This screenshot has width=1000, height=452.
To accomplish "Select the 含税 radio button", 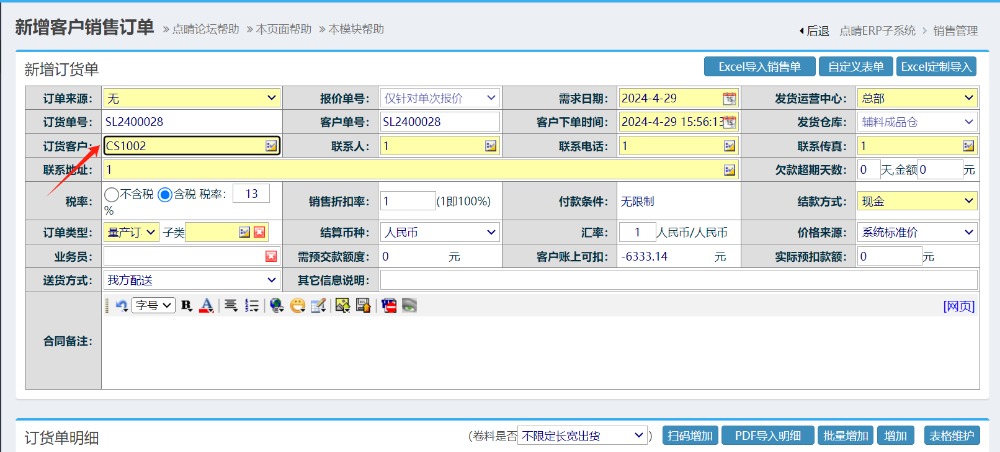I will 165,194.
